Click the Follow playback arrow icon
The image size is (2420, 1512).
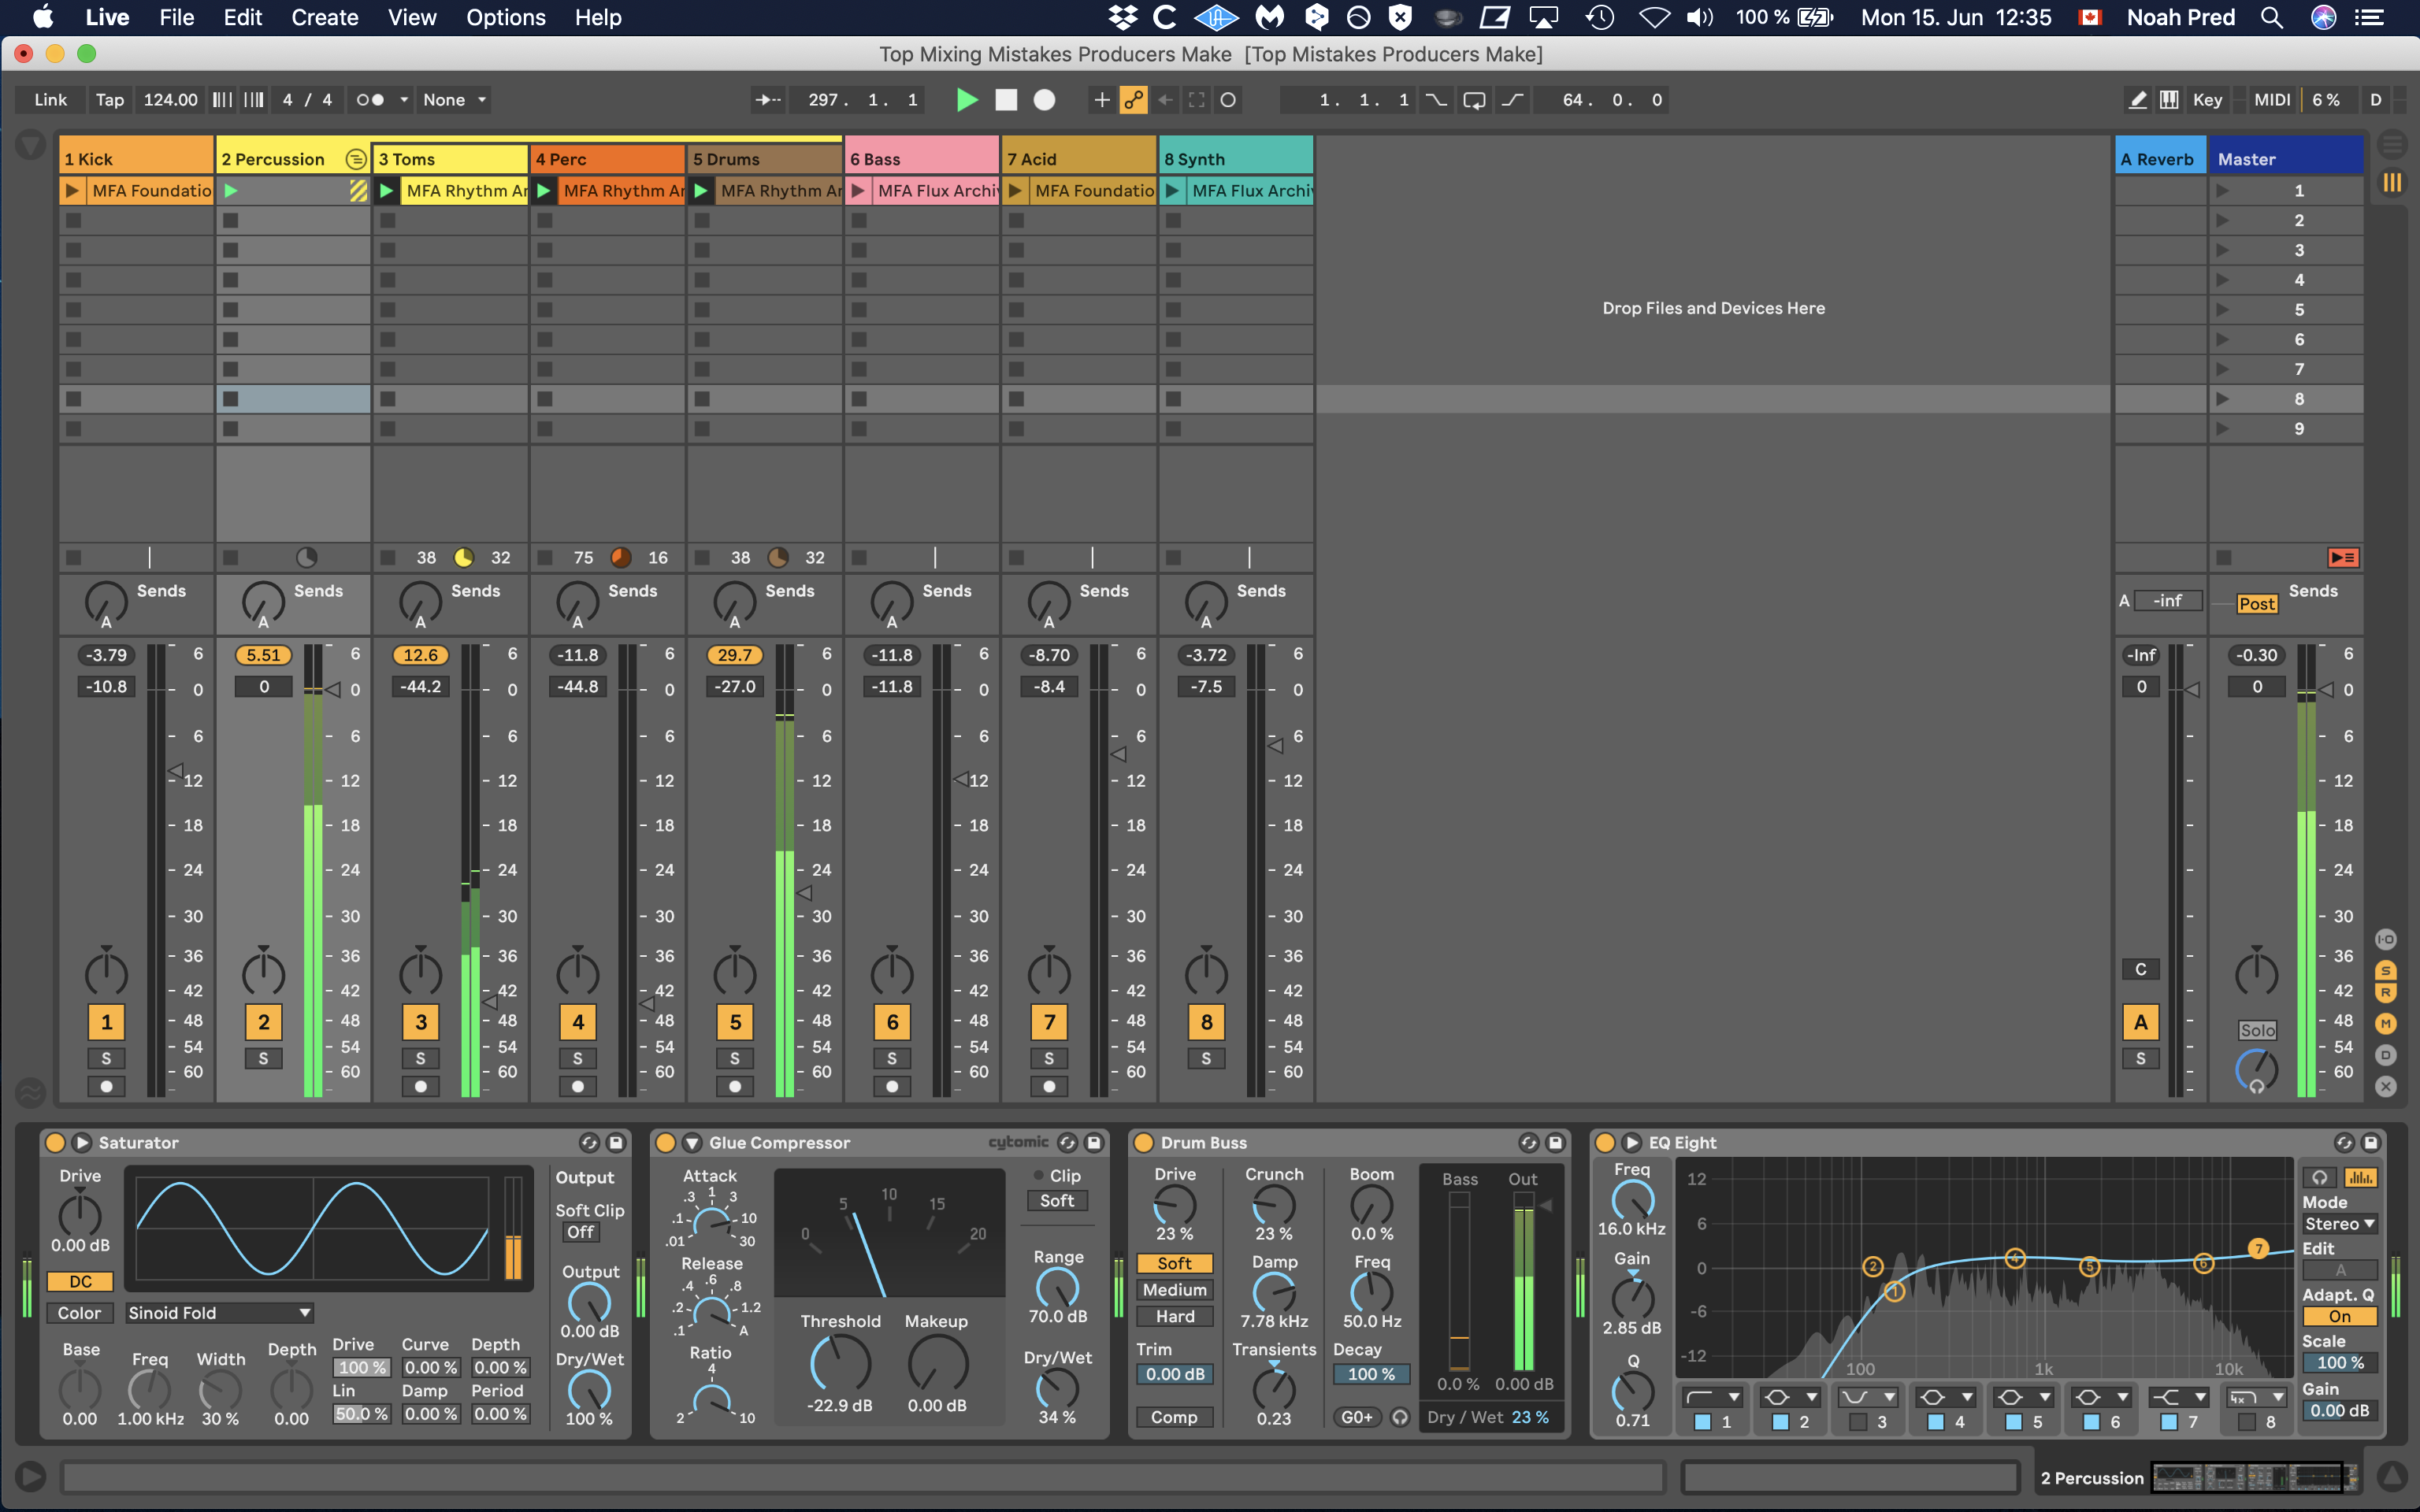click(768, 100)
